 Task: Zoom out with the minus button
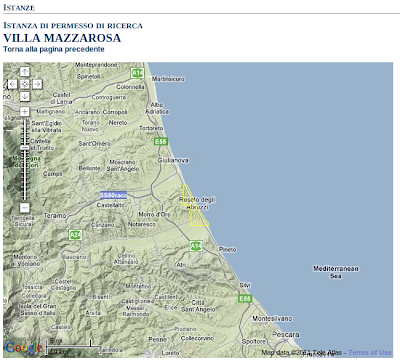25,208
